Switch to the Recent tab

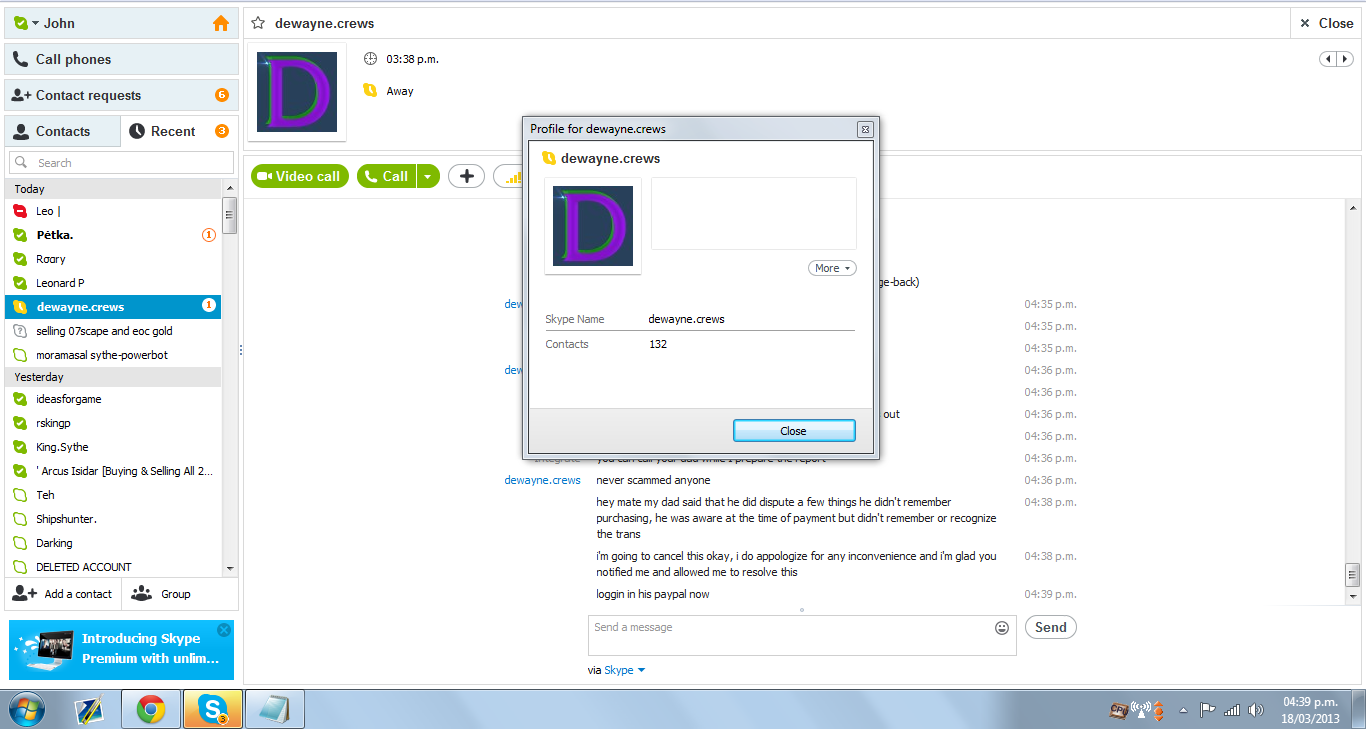tap(179, 131)
